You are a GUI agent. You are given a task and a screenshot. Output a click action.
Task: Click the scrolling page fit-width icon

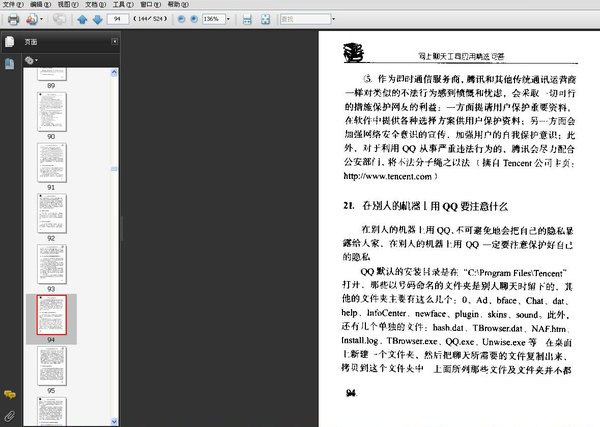[x=247, y=19]
